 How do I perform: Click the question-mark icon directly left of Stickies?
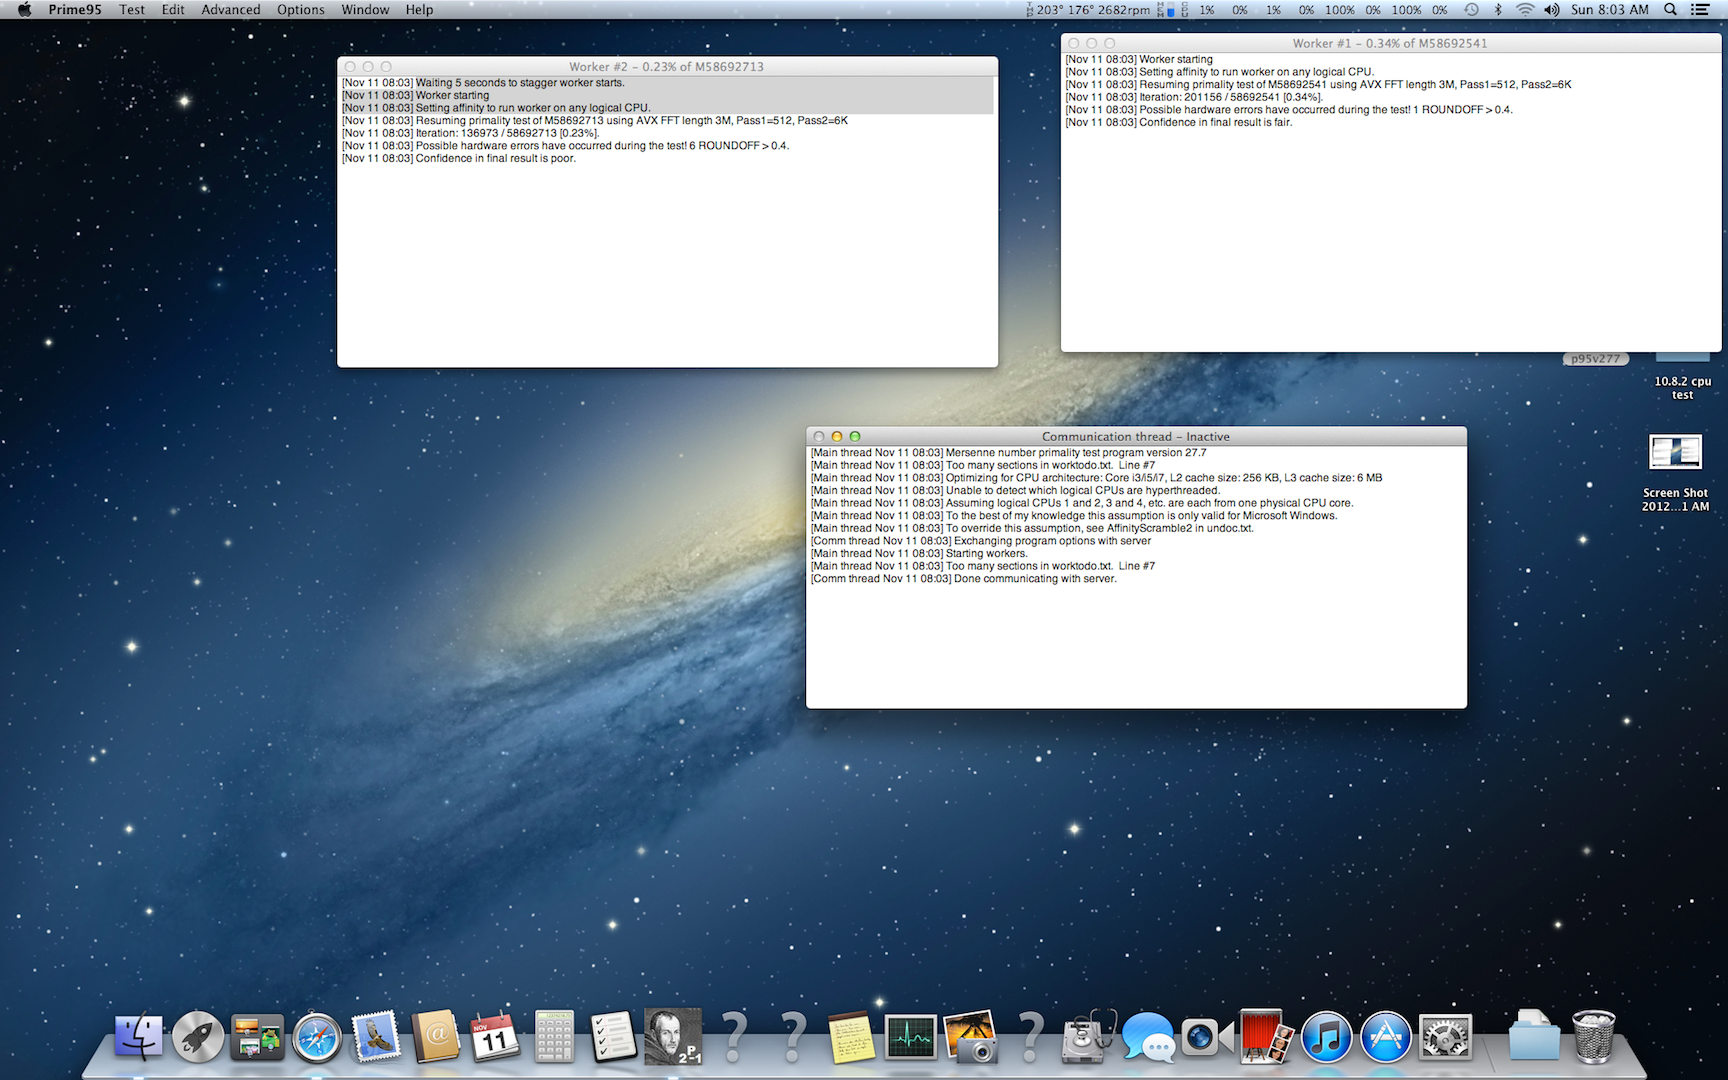click(x=793, y=1037)
